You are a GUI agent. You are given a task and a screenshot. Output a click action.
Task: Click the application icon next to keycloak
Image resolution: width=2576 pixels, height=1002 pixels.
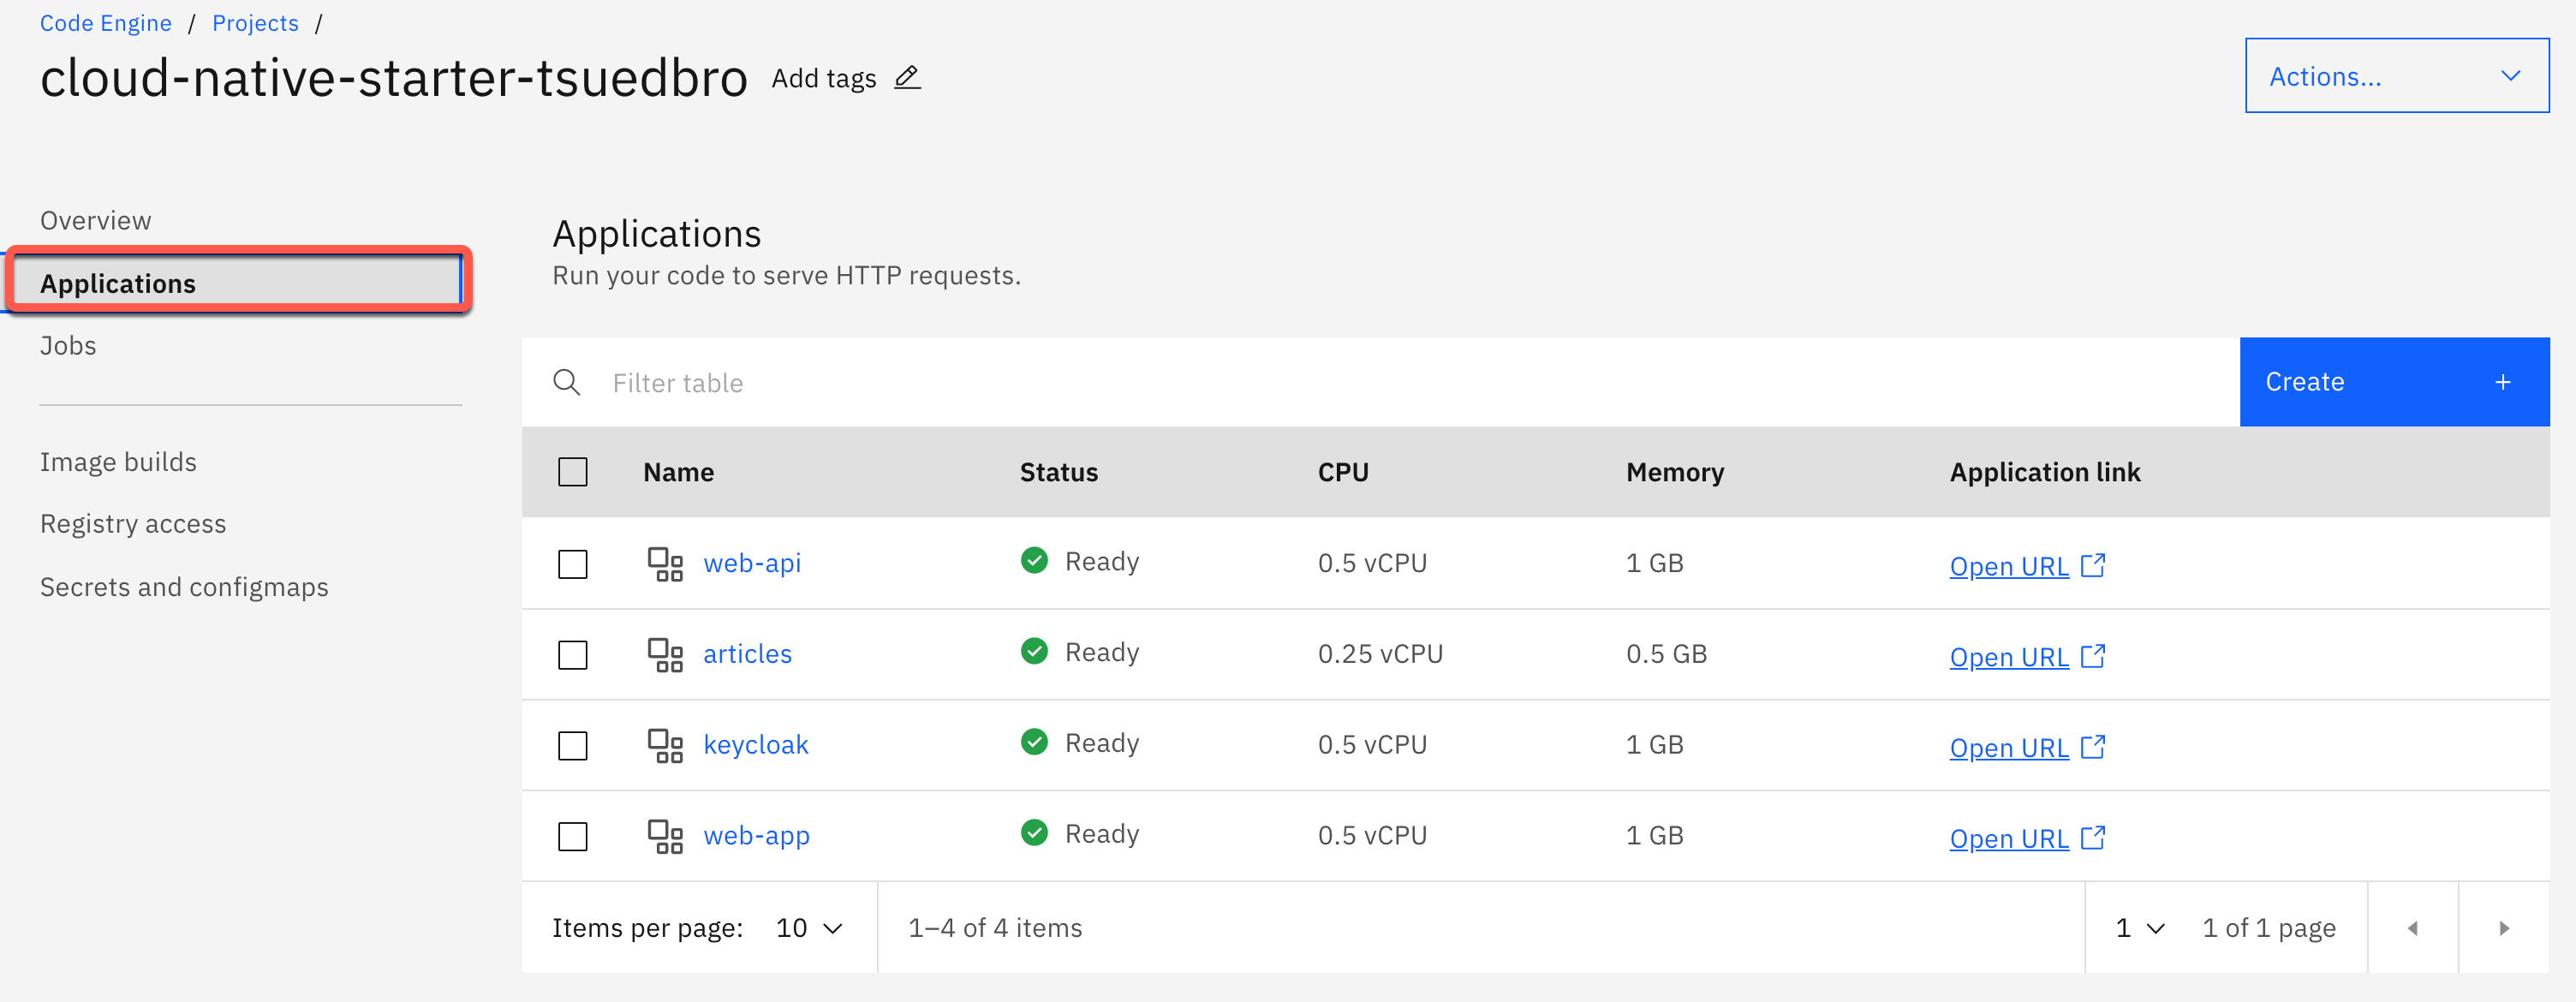(665, 746)
